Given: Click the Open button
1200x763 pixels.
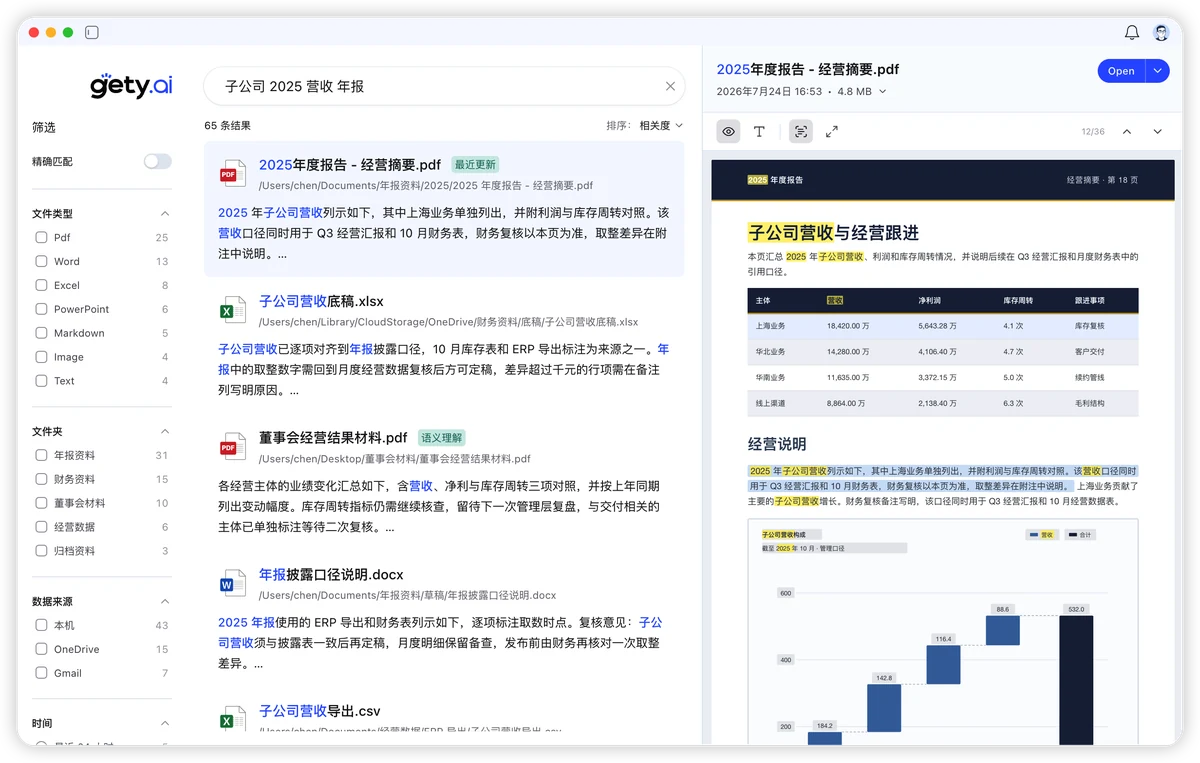Looking at the screenshot, I should click(1121, 71).
